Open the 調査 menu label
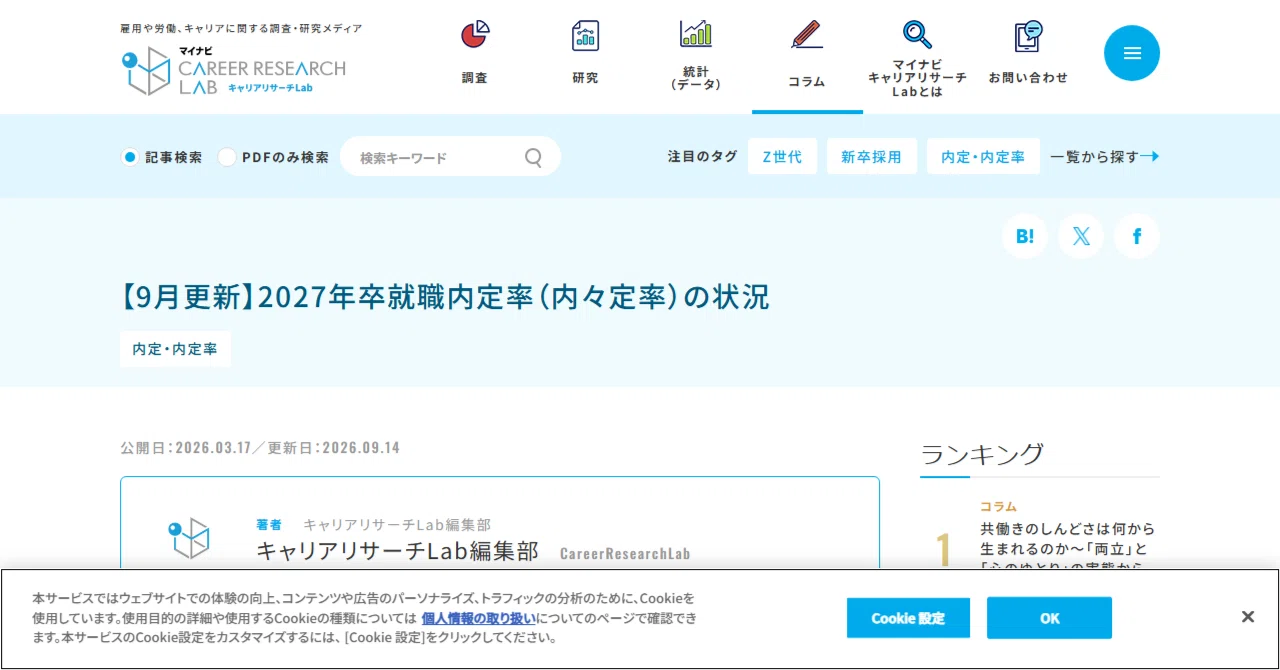This screenshot has height=670, width=1280. point(475,78)
